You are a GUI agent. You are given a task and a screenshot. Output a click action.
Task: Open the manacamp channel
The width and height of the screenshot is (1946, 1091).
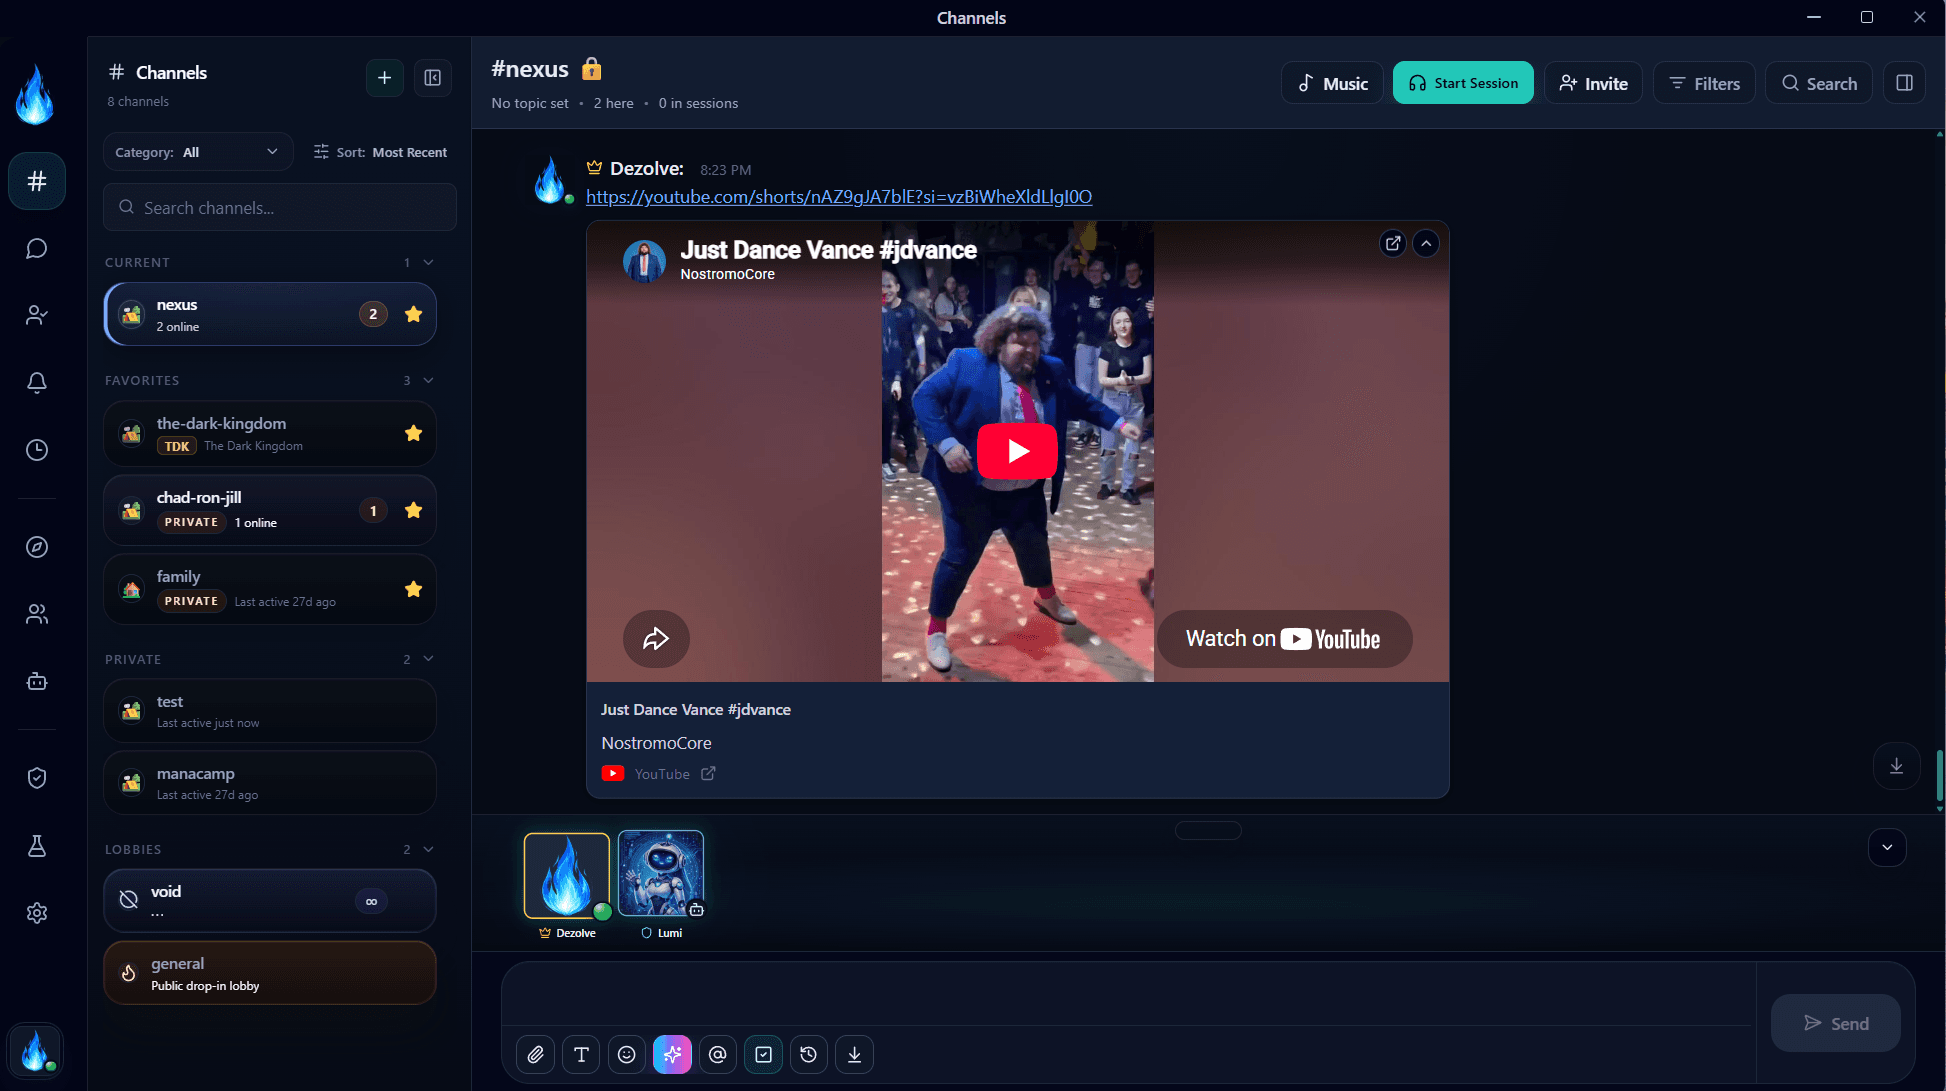[270, 783]
